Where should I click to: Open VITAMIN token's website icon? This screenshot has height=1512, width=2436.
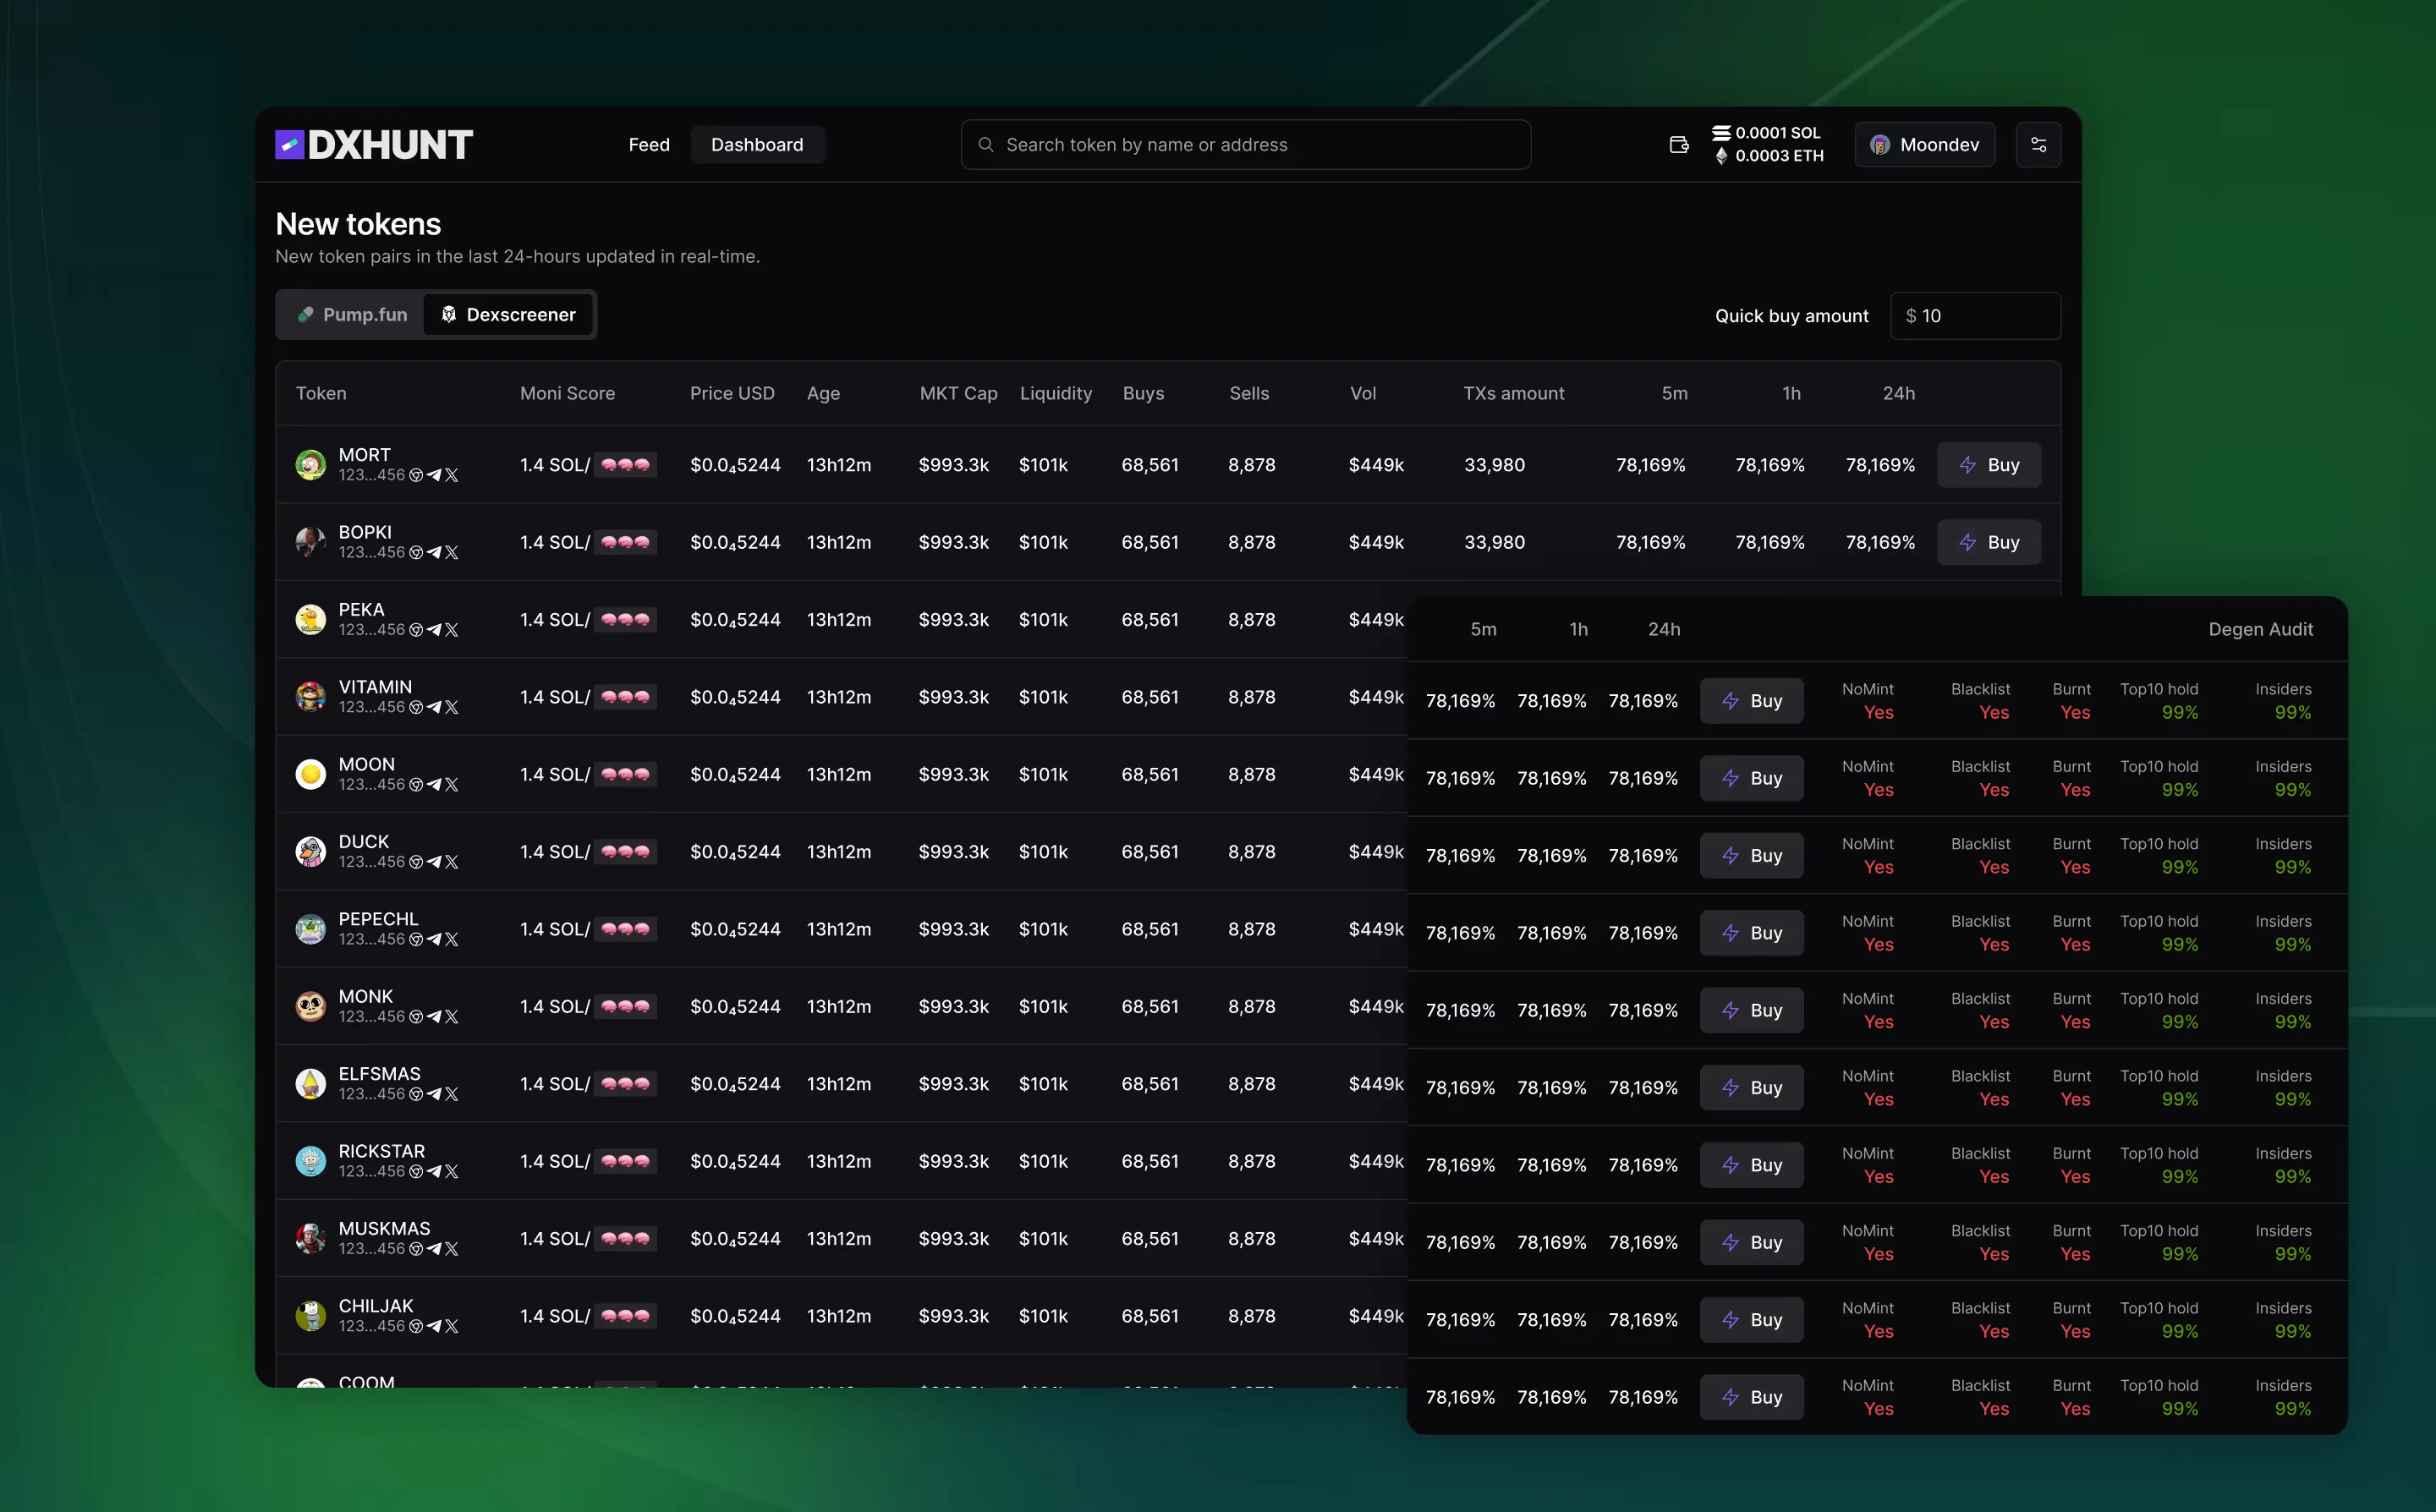(416, 708)
